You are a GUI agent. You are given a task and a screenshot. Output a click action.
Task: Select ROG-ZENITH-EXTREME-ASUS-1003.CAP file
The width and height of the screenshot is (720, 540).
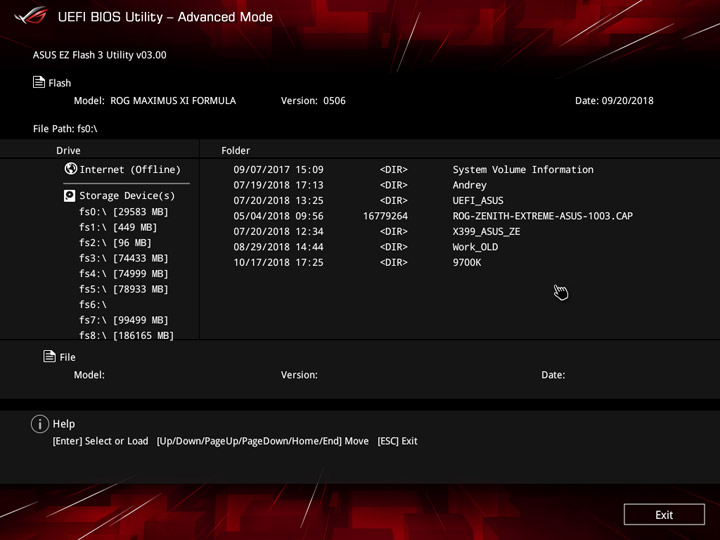pos(543,216)
